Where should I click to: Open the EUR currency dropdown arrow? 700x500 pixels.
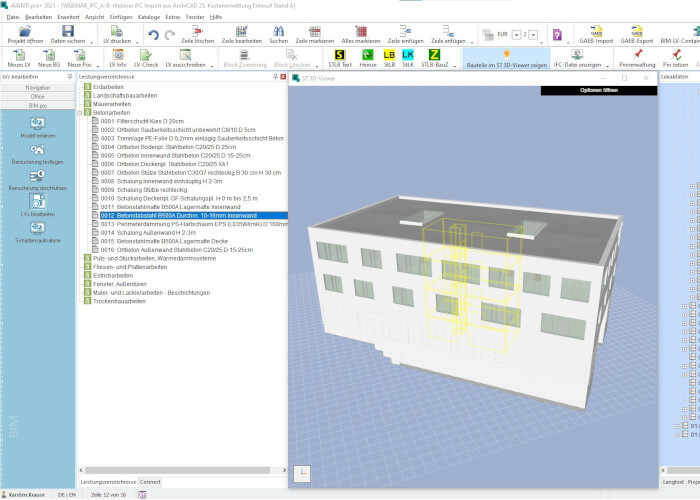pyautogui.click(x=516, y=35)
